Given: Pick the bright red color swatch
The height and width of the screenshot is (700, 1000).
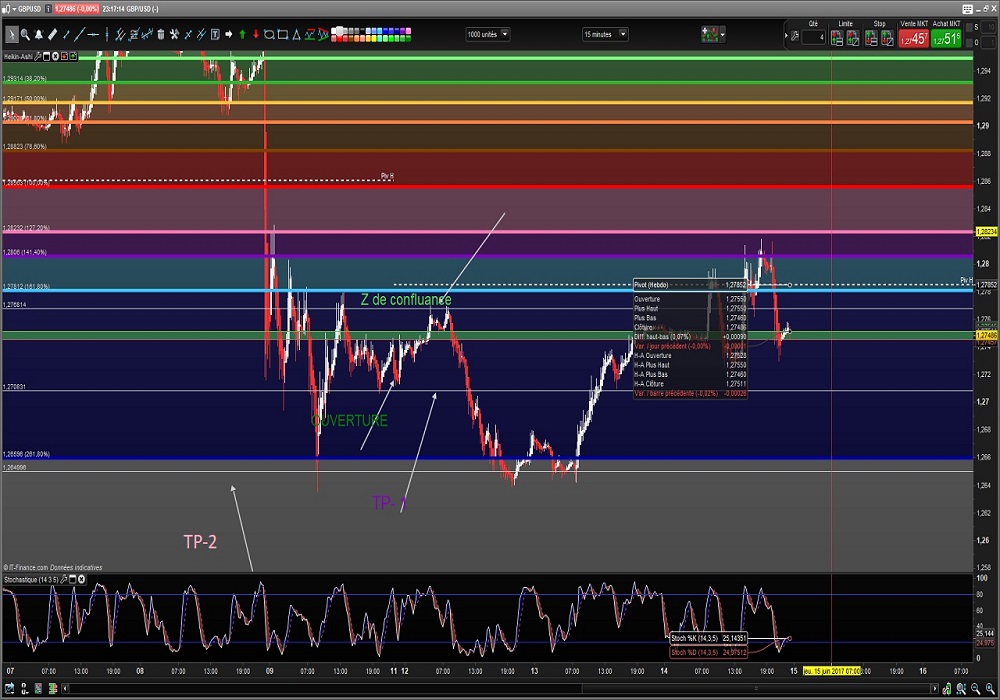Looking at the screenshot, I should click(x=340, y=38).
